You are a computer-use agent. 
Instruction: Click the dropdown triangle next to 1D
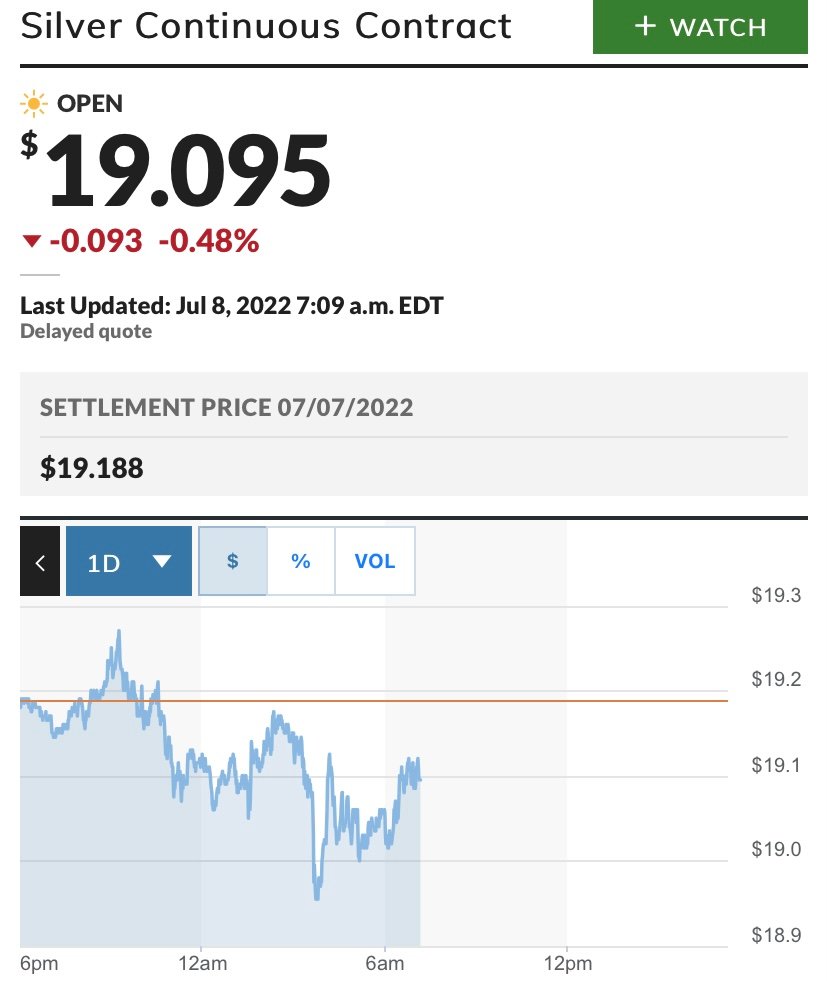[x=162, y=561]
